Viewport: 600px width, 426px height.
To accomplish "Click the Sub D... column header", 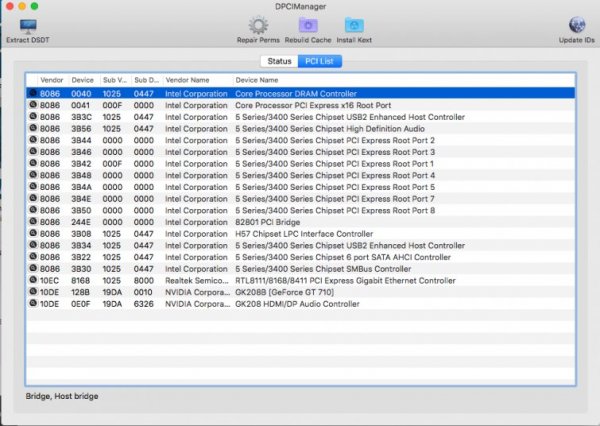I will tap(146, 79).
